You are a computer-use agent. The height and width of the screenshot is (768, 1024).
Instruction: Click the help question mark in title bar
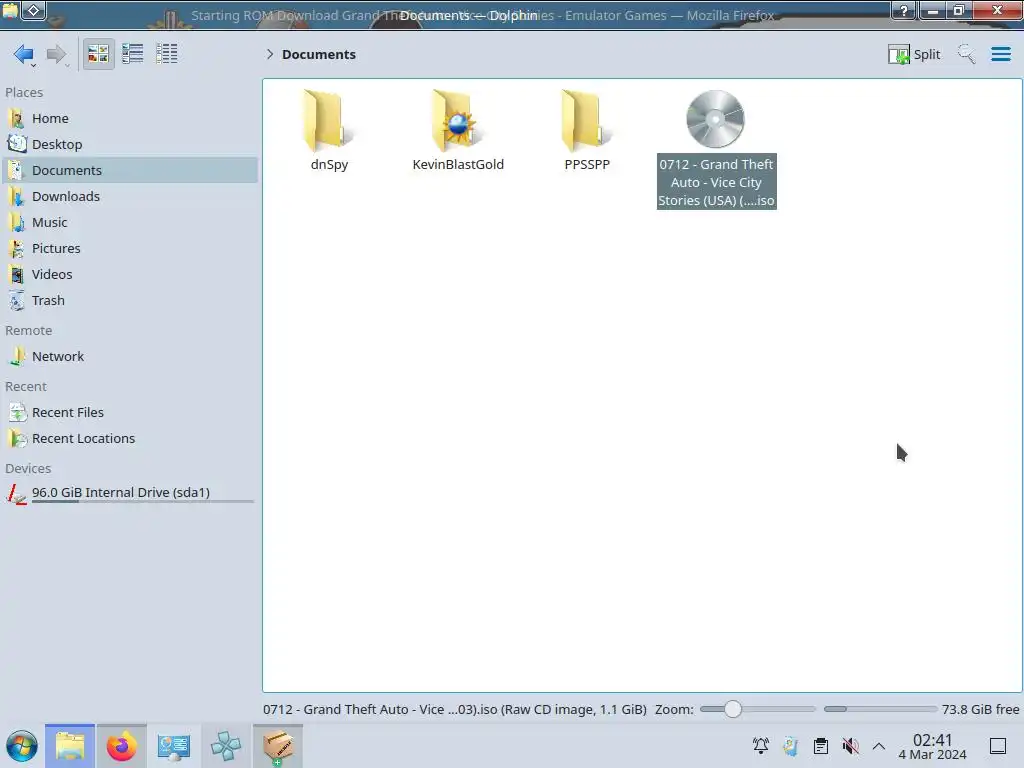click(904, 10)
